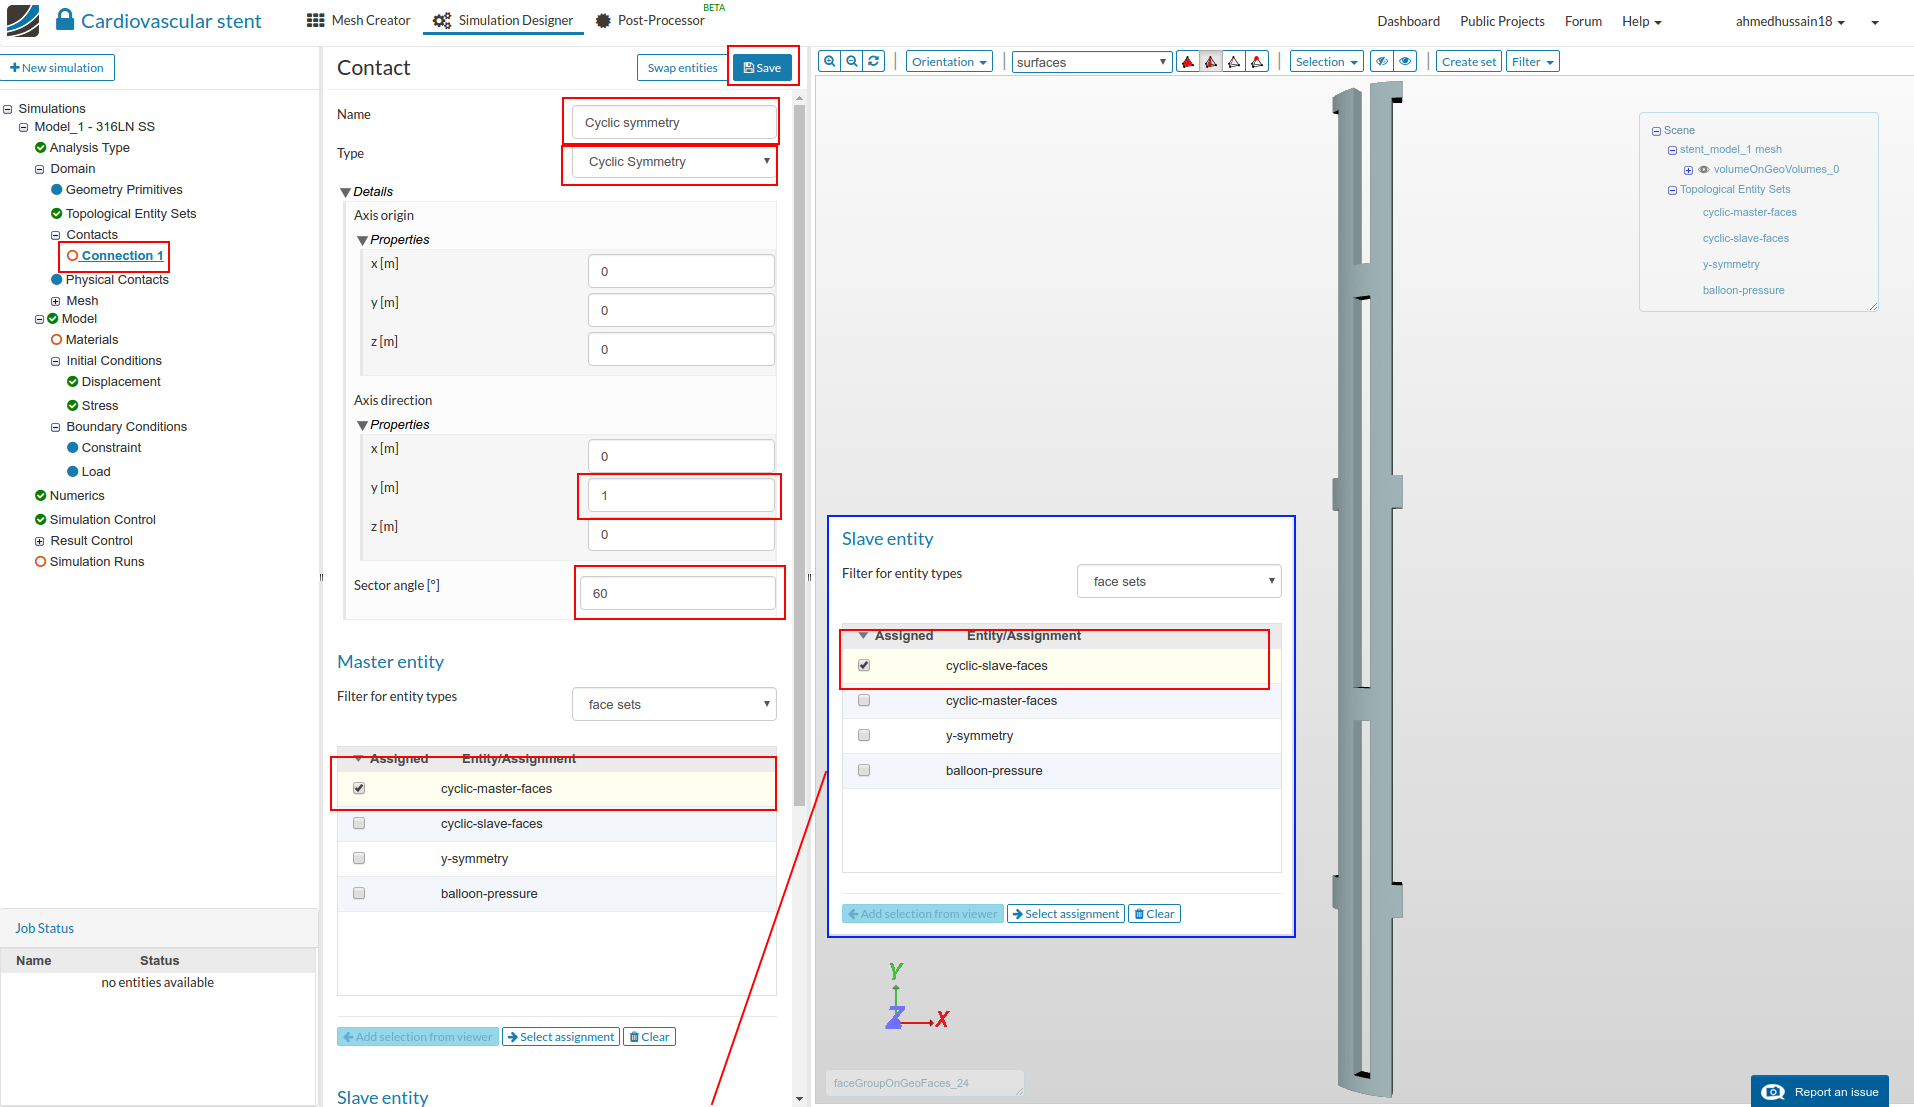Check balloon-pressure in Slave entity popup
Image resolution: width=1914 pixels, height=1107 pixels.
864,771
